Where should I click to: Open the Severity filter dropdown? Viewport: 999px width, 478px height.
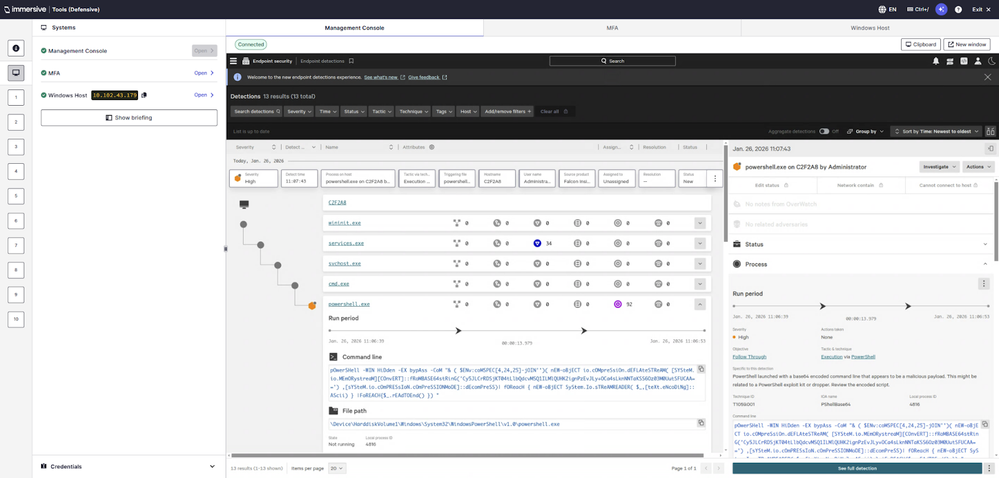[x=299, y=111]
